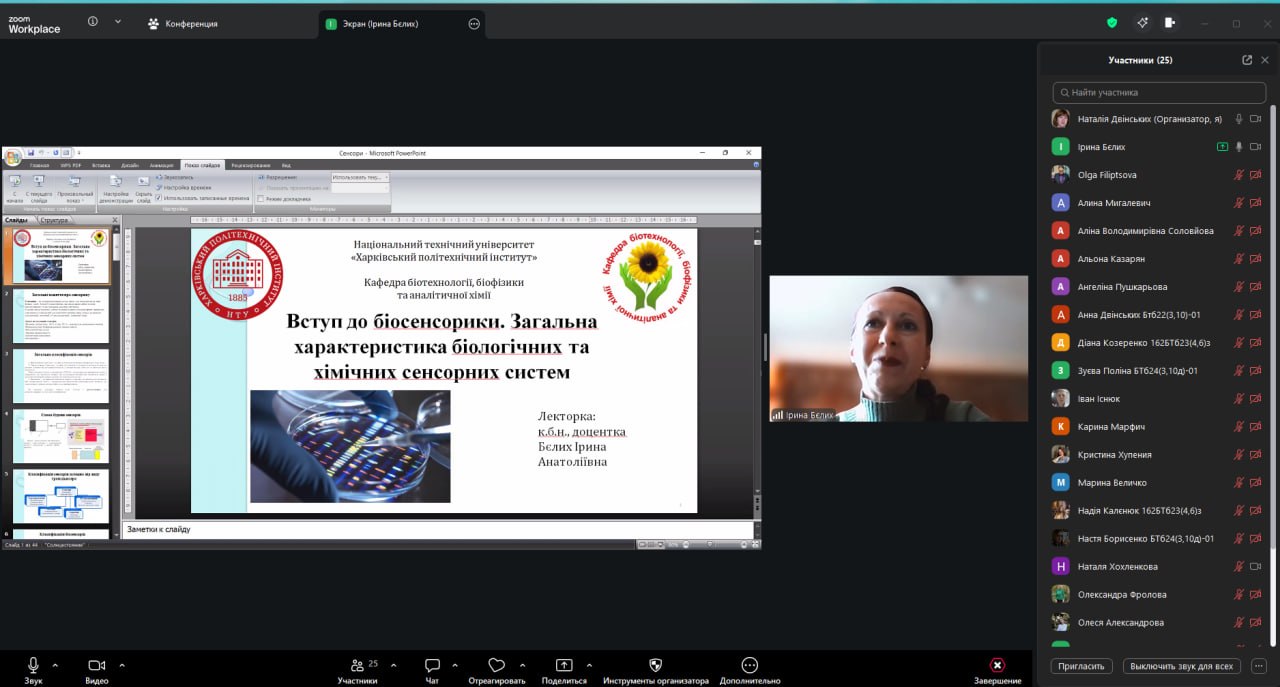This screenshot has width=1280, height=687.
Task: Click green sharing icon beside Ірина Бєлих
Action: (x=1222, y=147)
